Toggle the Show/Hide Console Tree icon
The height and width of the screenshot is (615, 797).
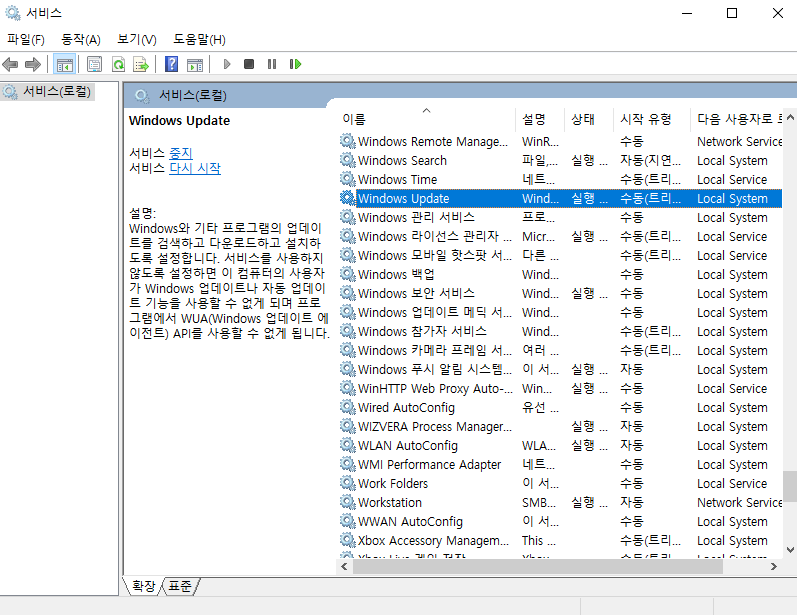pos(65,64)
